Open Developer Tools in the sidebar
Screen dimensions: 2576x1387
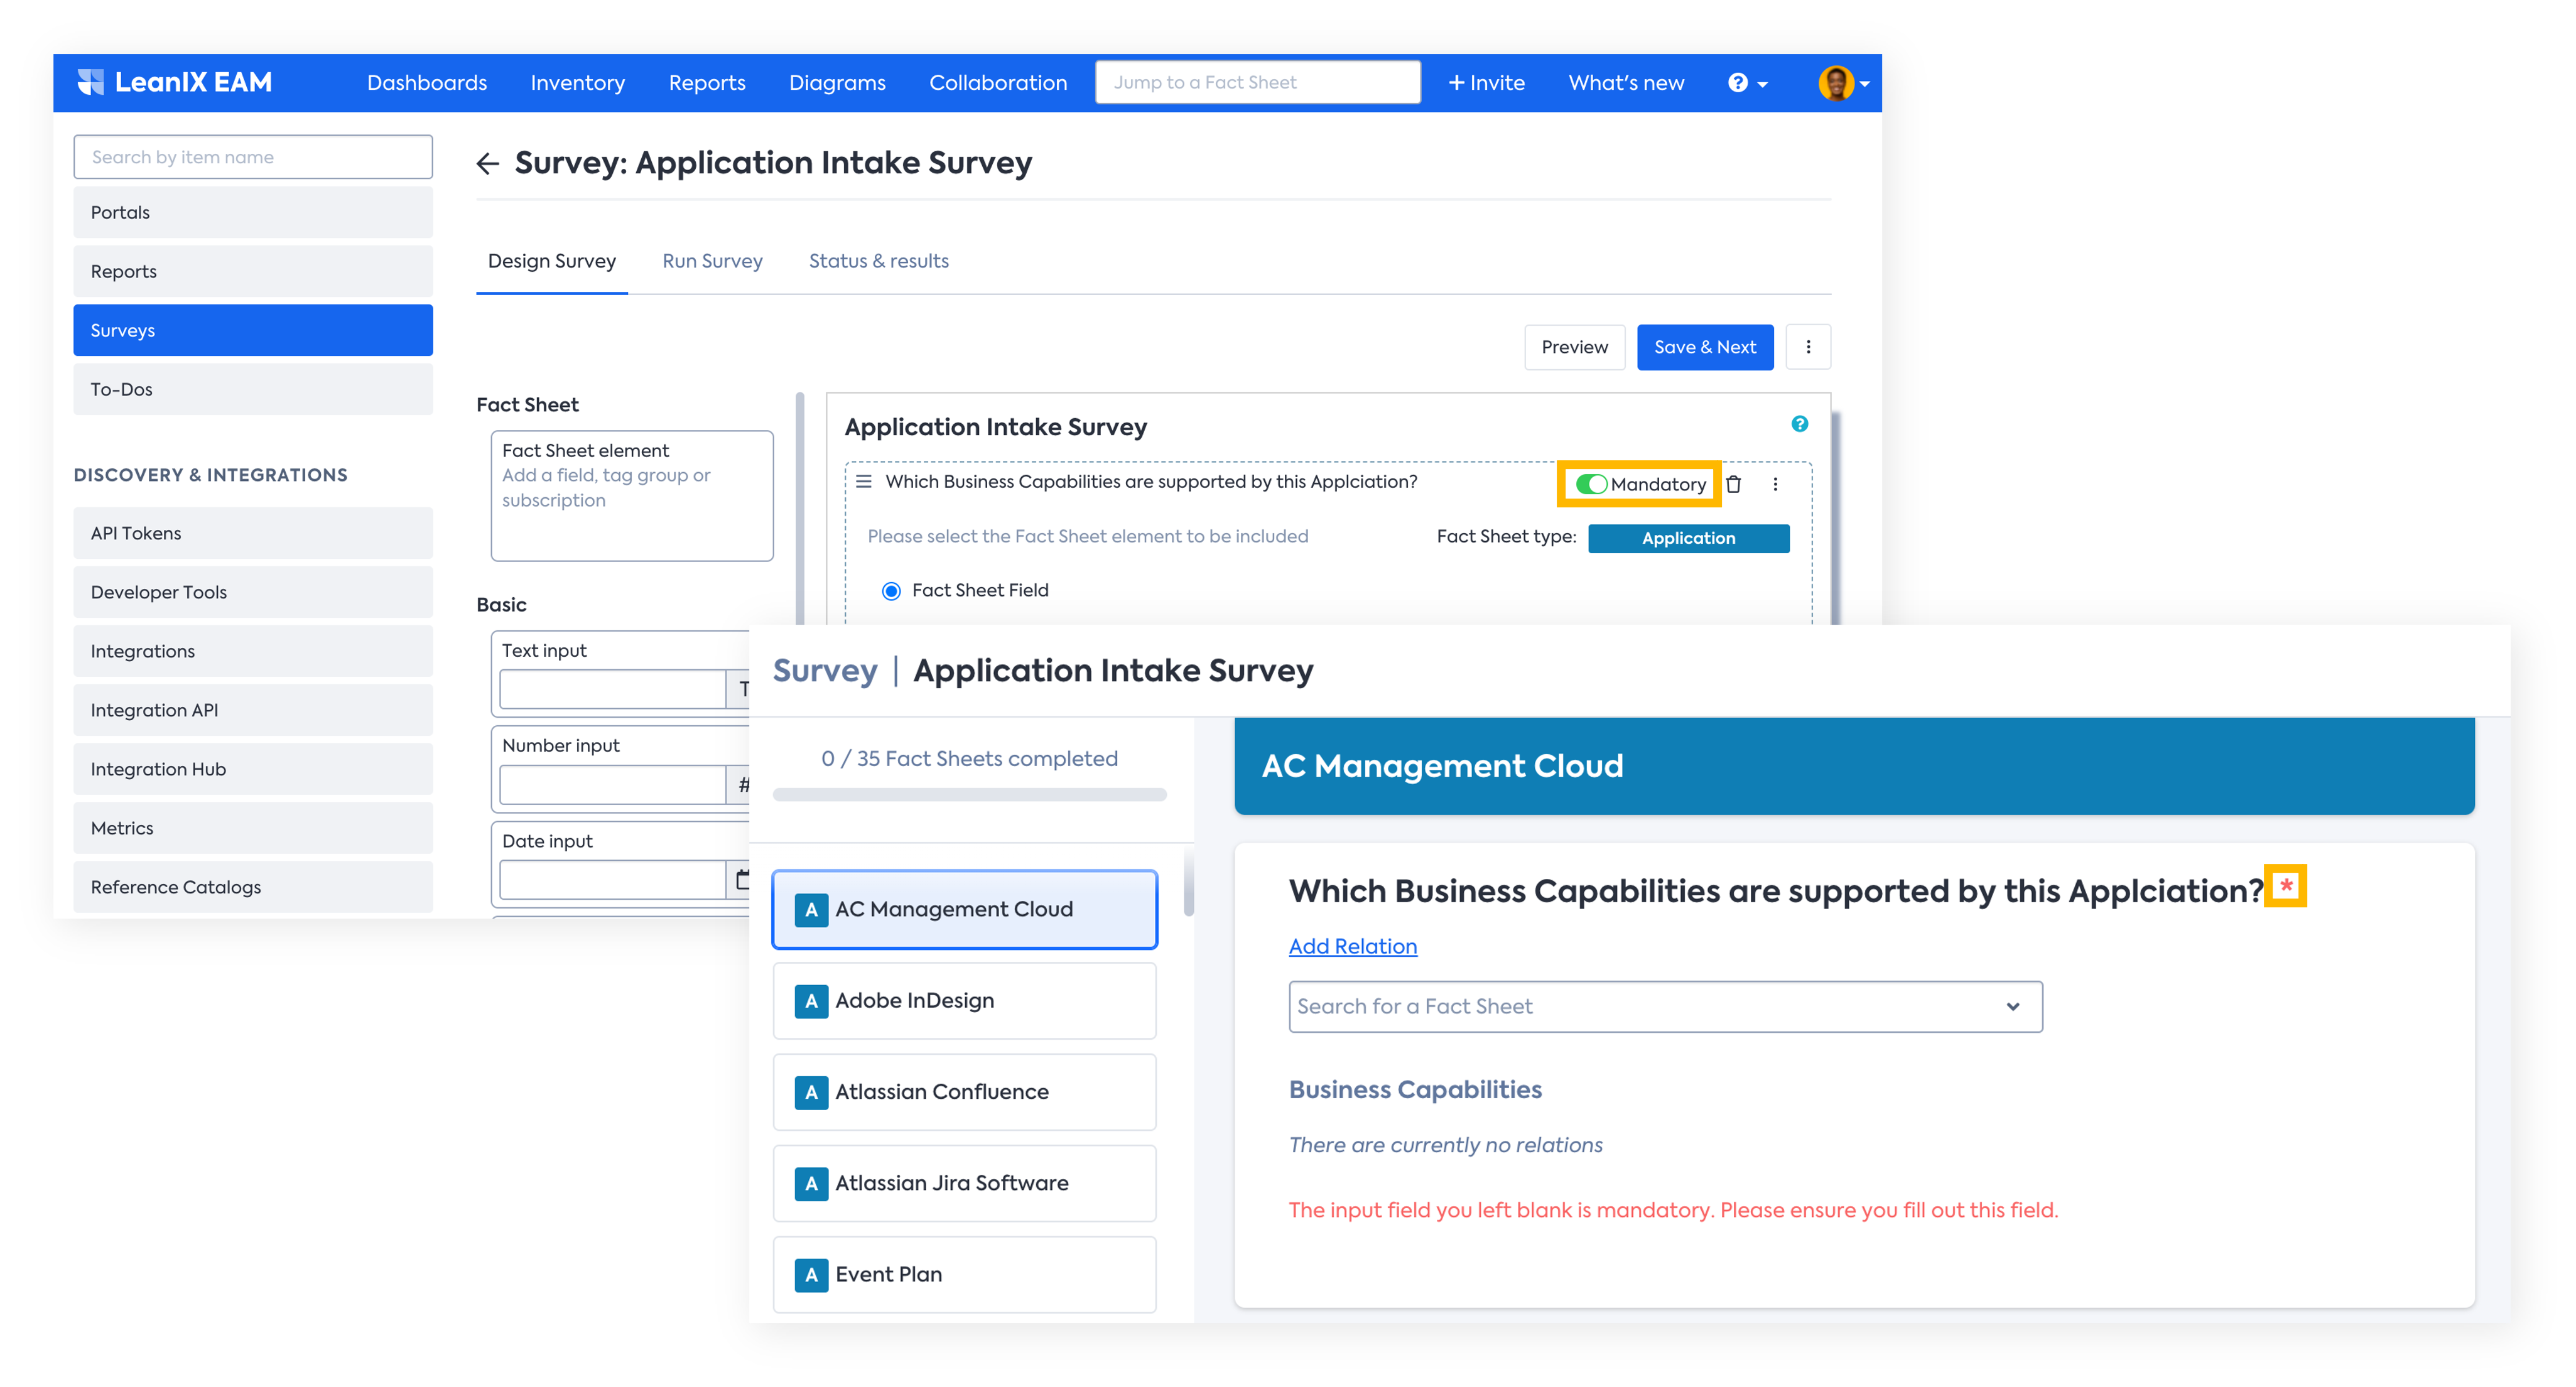253,592
